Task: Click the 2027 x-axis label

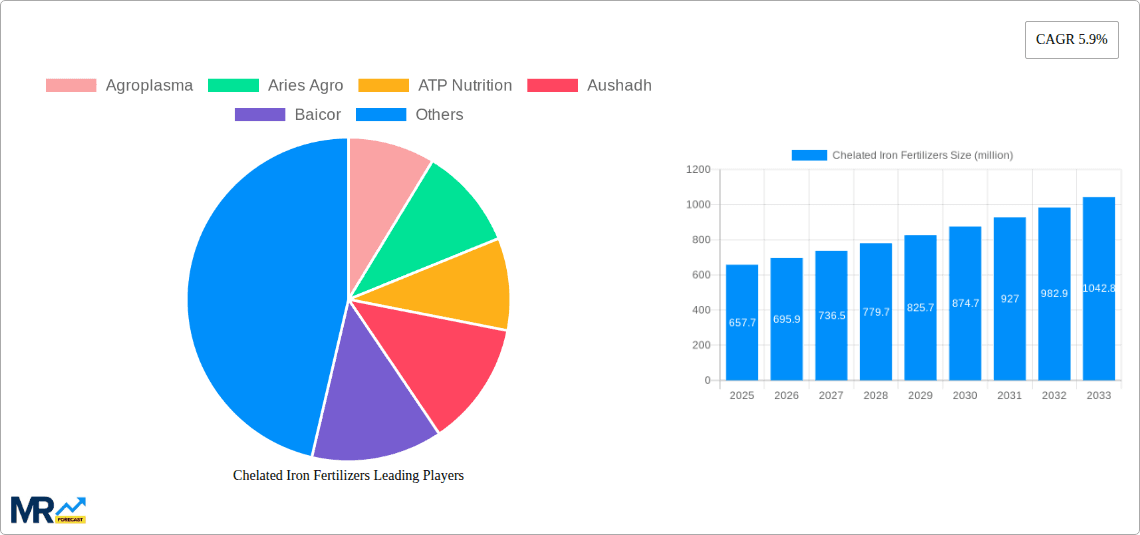Action: (832, 396)
